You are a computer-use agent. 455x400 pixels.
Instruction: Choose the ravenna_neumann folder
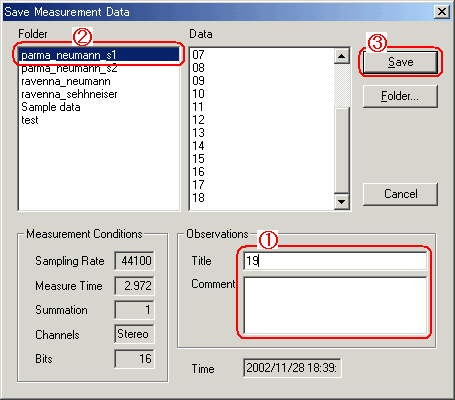point(99,81)
